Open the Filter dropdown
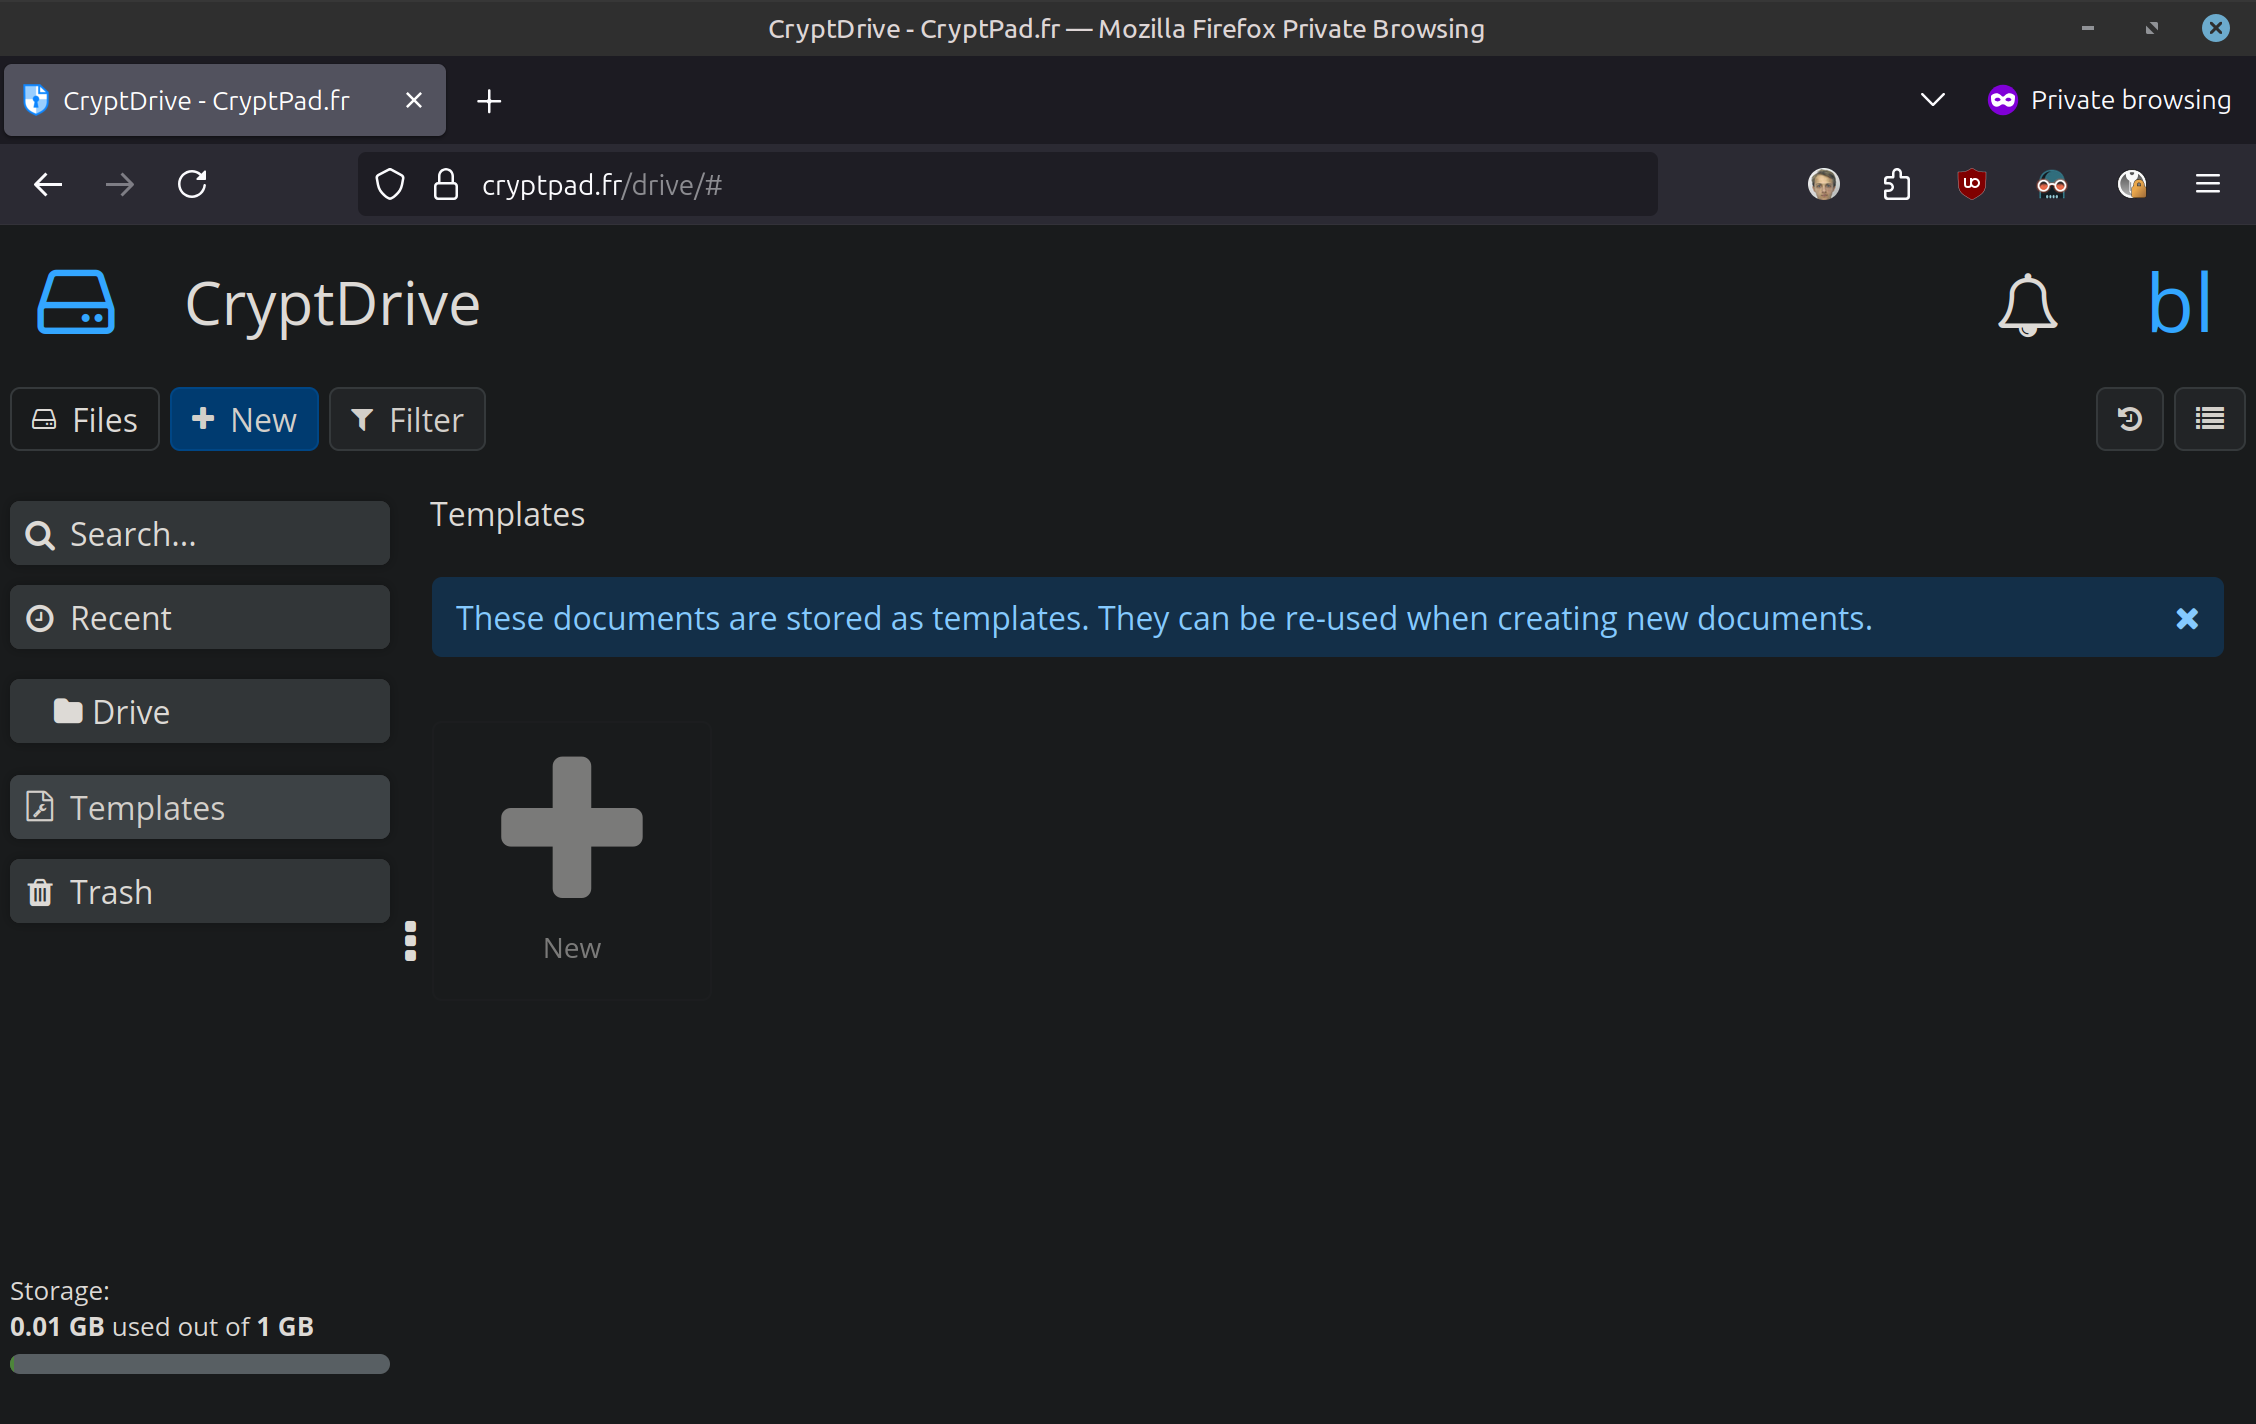The image size is (2256, 1424). pyautogui.click(x=407, y=419)
